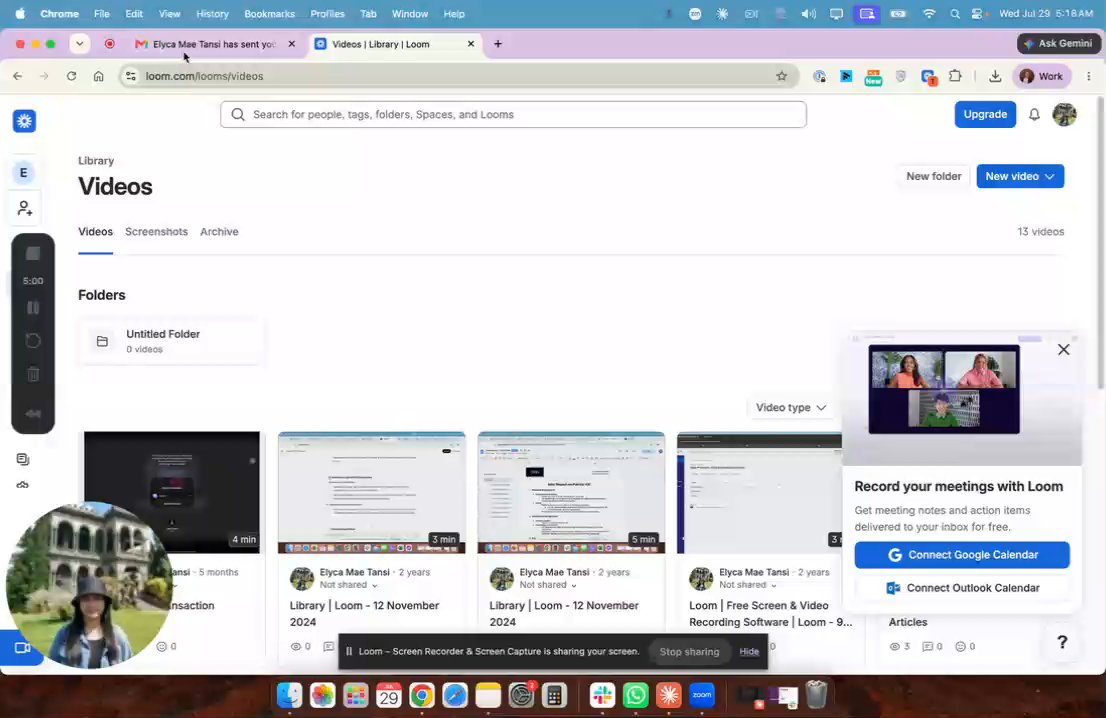Screen dimensions: 1106x718
Task: Click Stop sharing in the screen share bar
Action: coord(689,652)
